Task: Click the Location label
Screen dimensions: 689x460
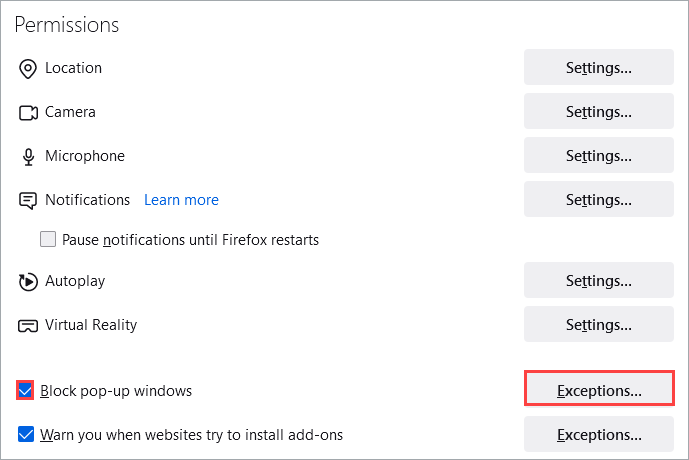Action: (73, 68)
